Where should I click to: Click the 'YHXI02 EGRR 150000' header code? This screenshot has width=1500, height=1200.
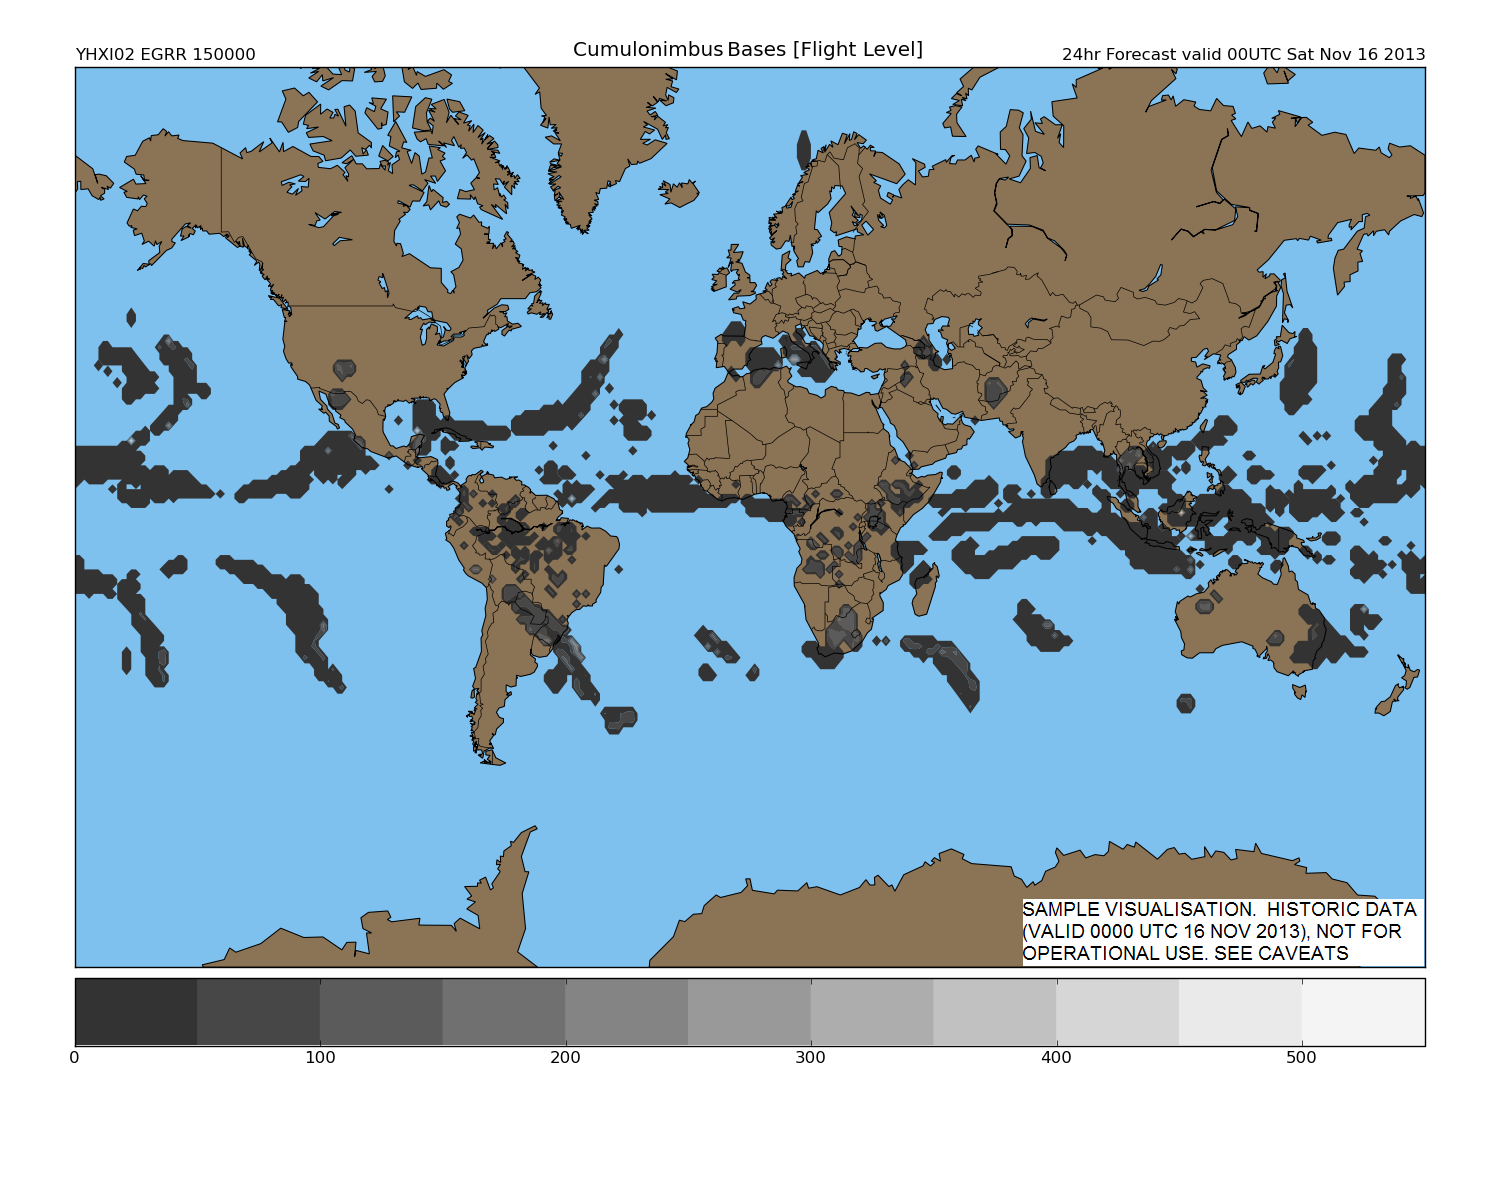165,55
